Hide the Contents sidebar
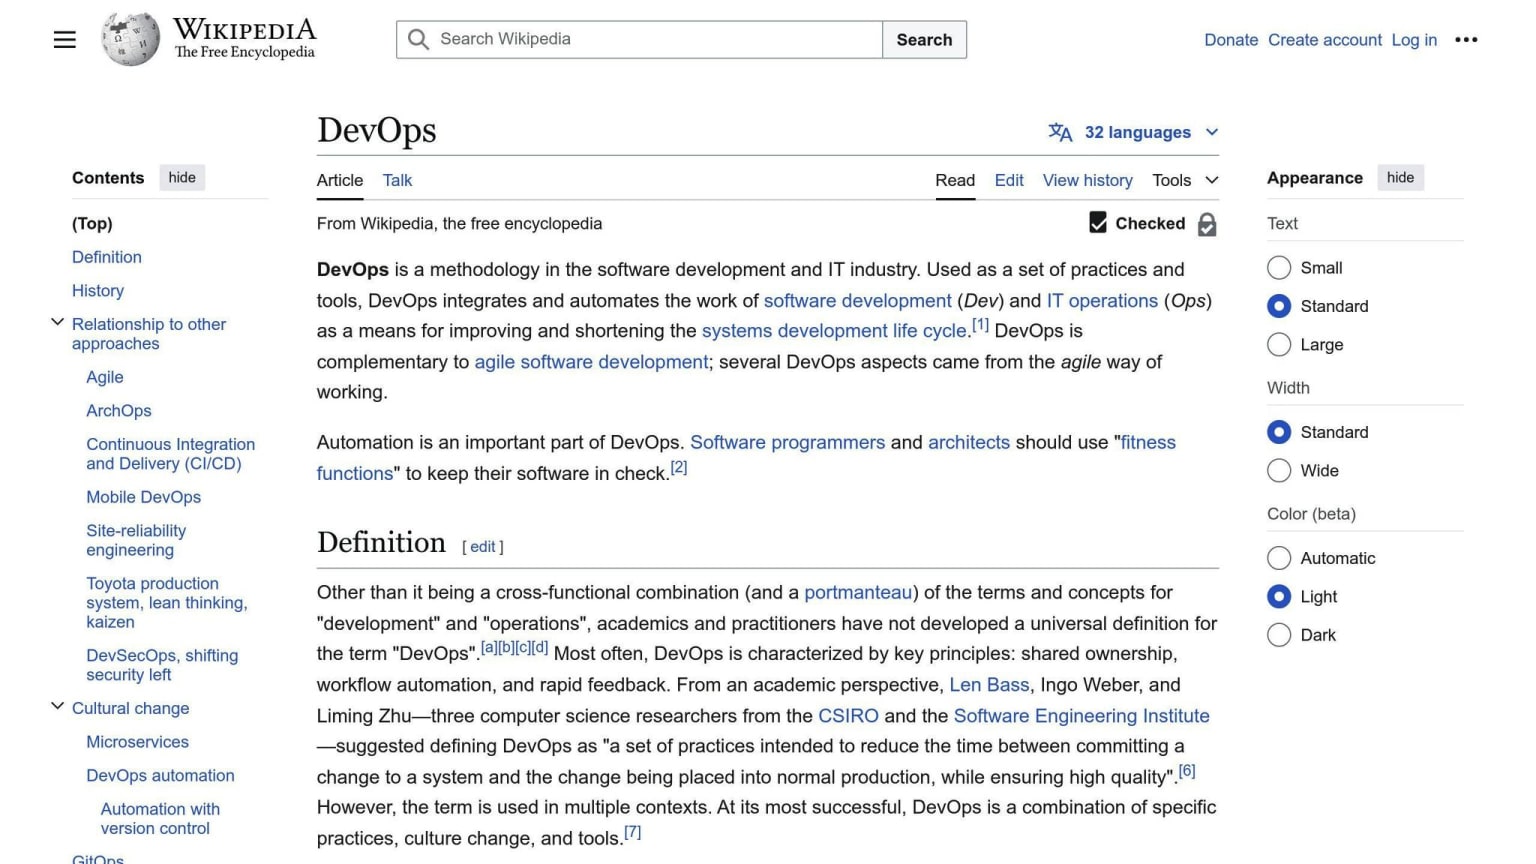 (x=182, y=177)
